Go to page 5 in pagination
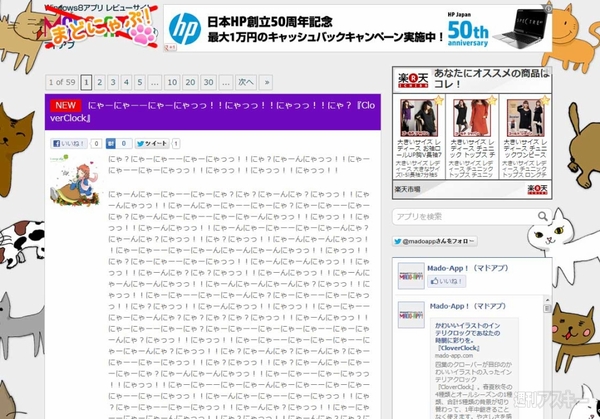The width and height of the screenshot is (600, 419). click(140, 82)
